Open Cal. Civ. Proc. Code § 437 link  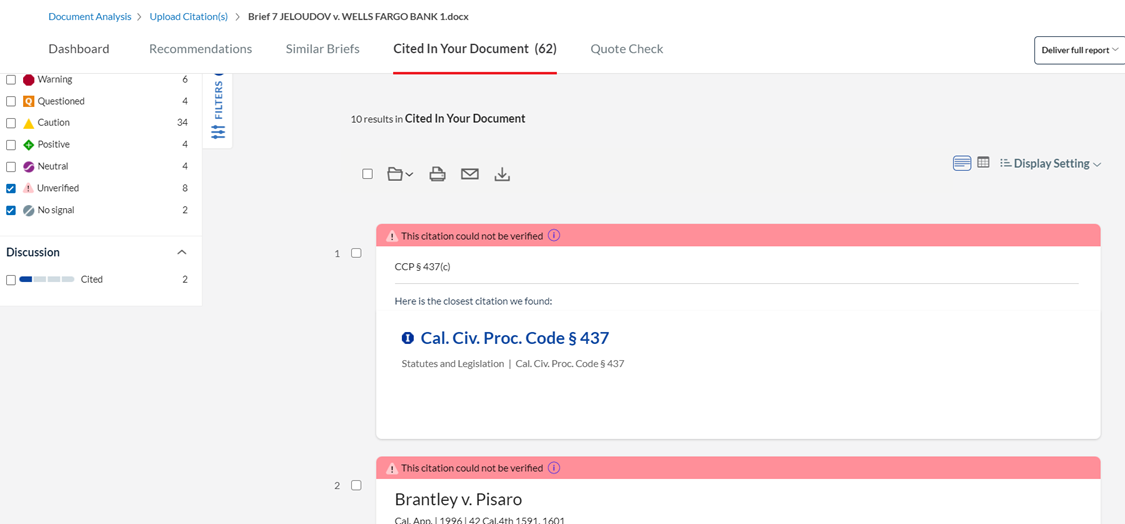[514, 338]
